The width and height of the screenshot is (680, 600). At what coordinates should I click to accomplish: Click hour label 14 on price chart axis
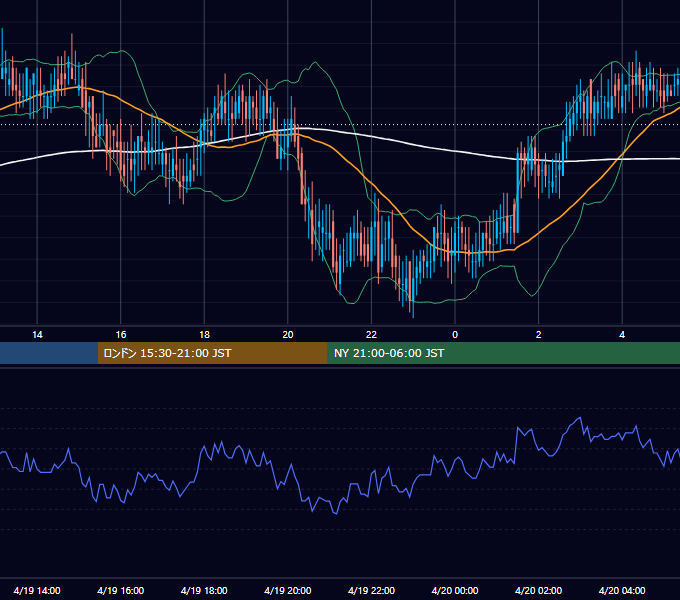[37, 335]
